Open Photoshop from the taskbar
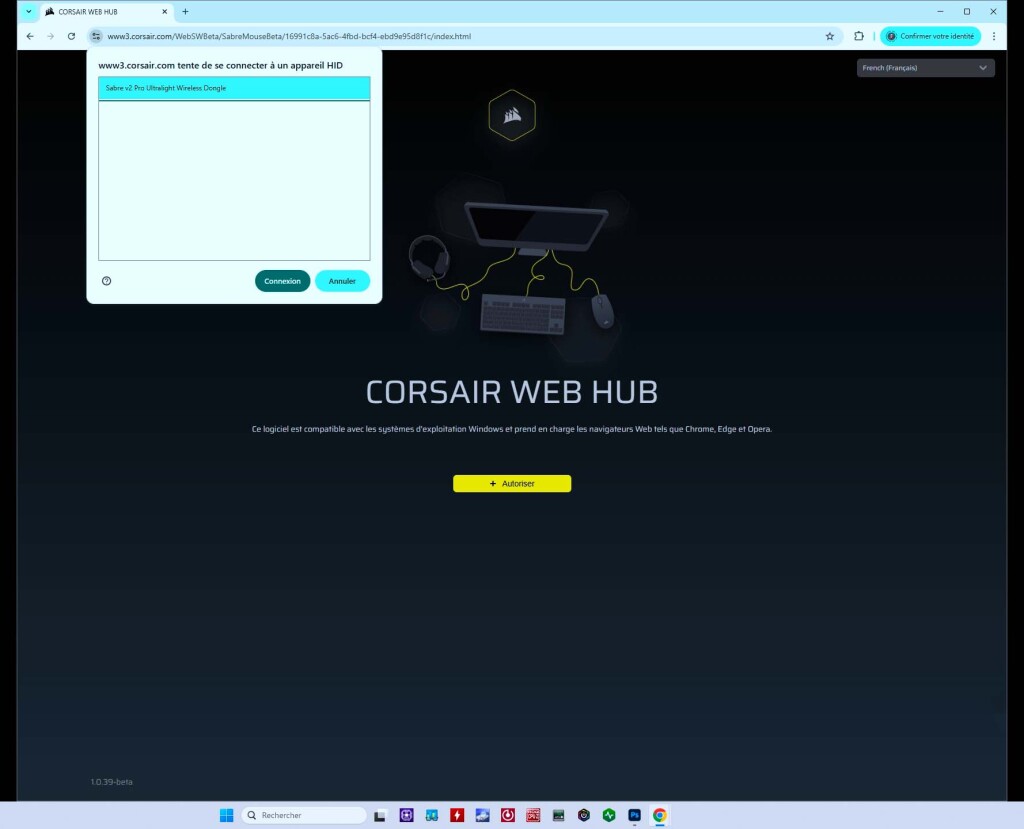Screen dimensions: 1024x829 [x=635, y=815]
